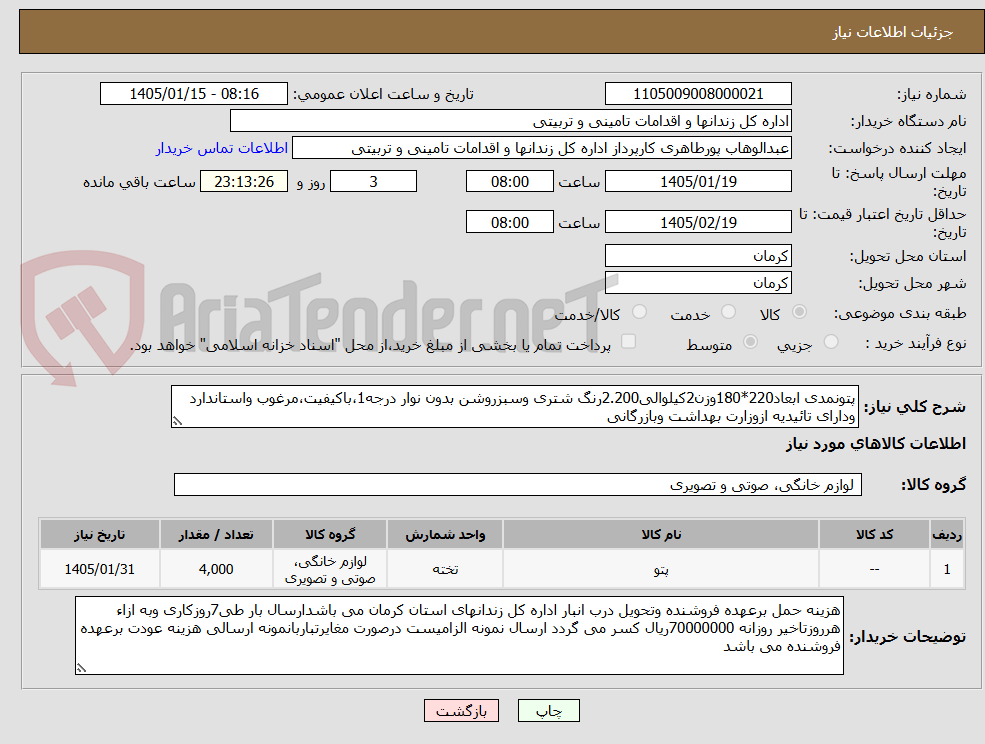Image resolution: width=985 pixels, height=744 pixels.
Task: Click the need date cell 1405/01/31
Action: pyautogui.click(x=100, y=569)
